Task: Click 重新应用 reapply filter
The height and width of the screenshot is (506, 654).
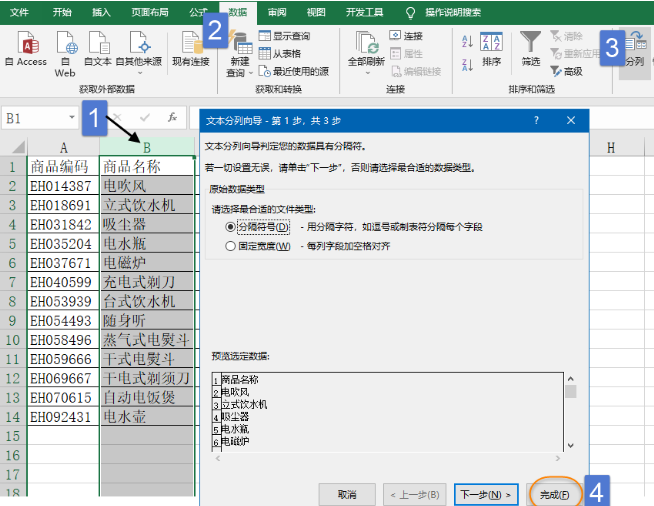Action: [575, 53]
